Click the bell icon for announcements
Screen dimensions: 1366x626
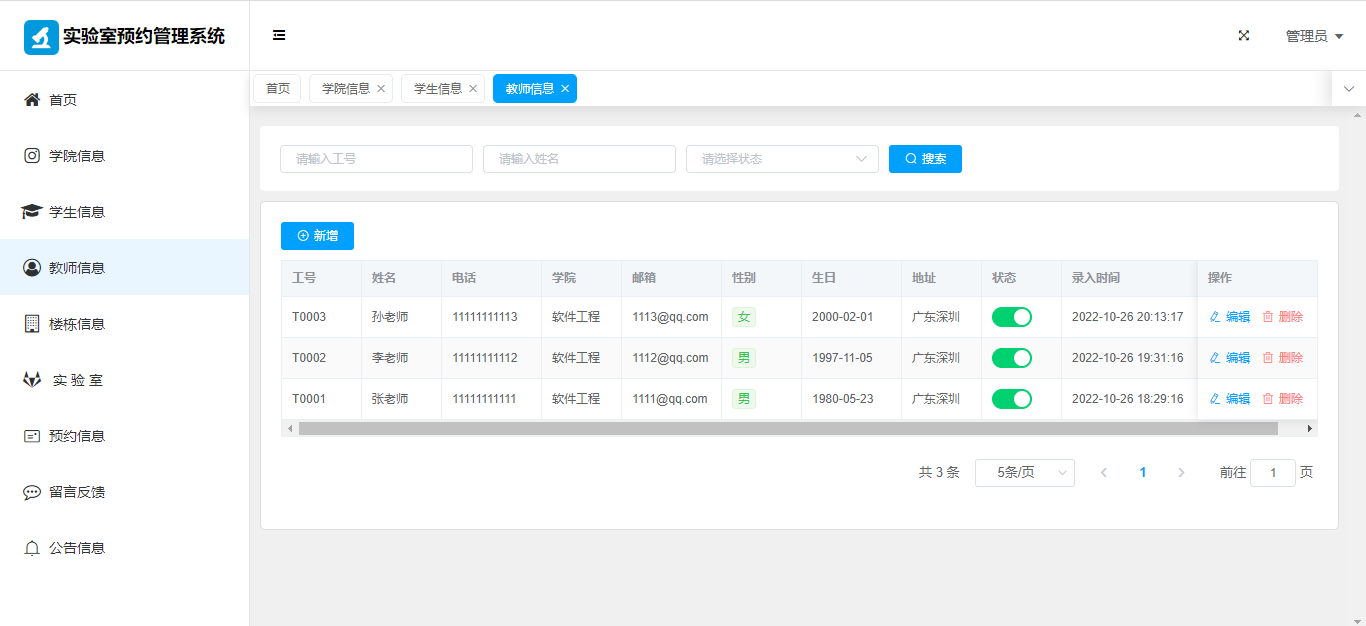click(32, 548)
